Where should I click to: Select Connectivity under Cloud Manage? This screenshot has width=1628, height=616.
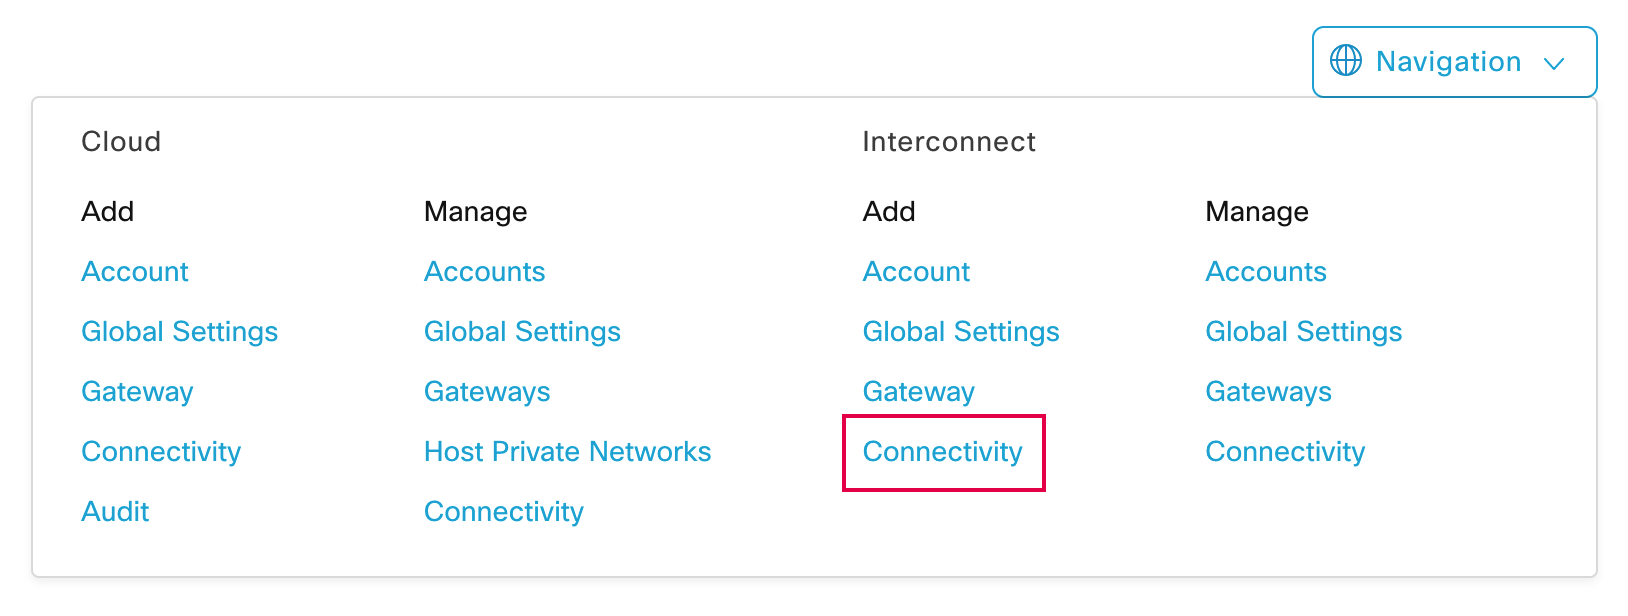[503, 511]
